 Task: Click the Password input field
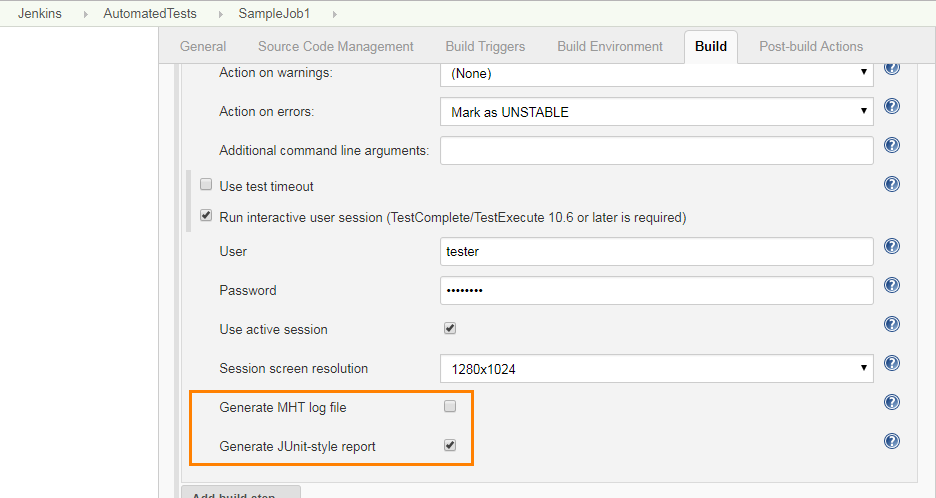[x=657, y=290]
